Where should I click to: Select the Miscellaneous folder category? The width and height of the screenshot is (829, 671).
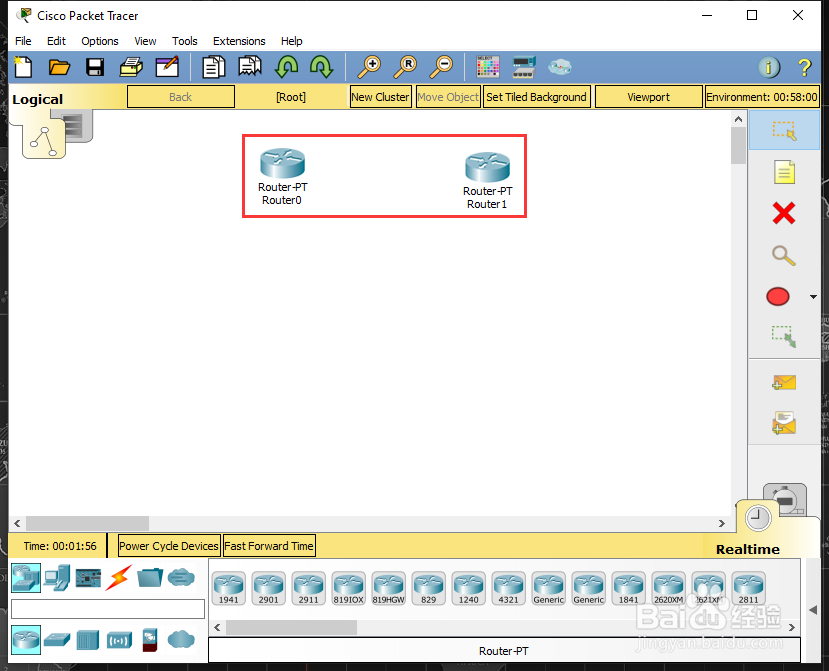point(150,577)
